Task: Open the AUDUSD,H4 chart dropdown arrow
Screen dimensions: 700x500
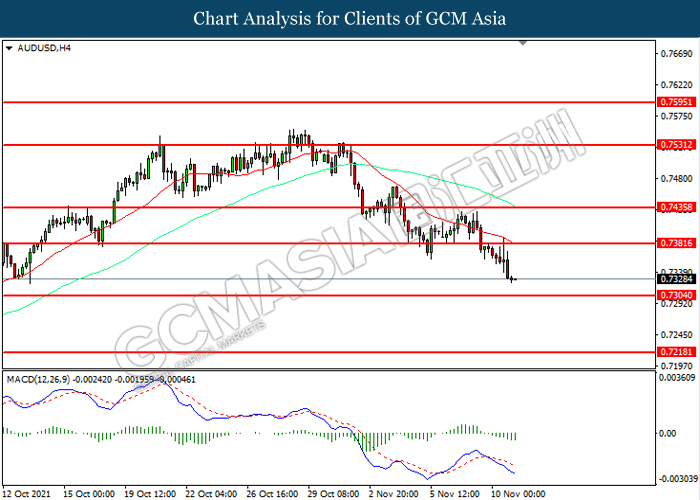Action: pos(9,48)
